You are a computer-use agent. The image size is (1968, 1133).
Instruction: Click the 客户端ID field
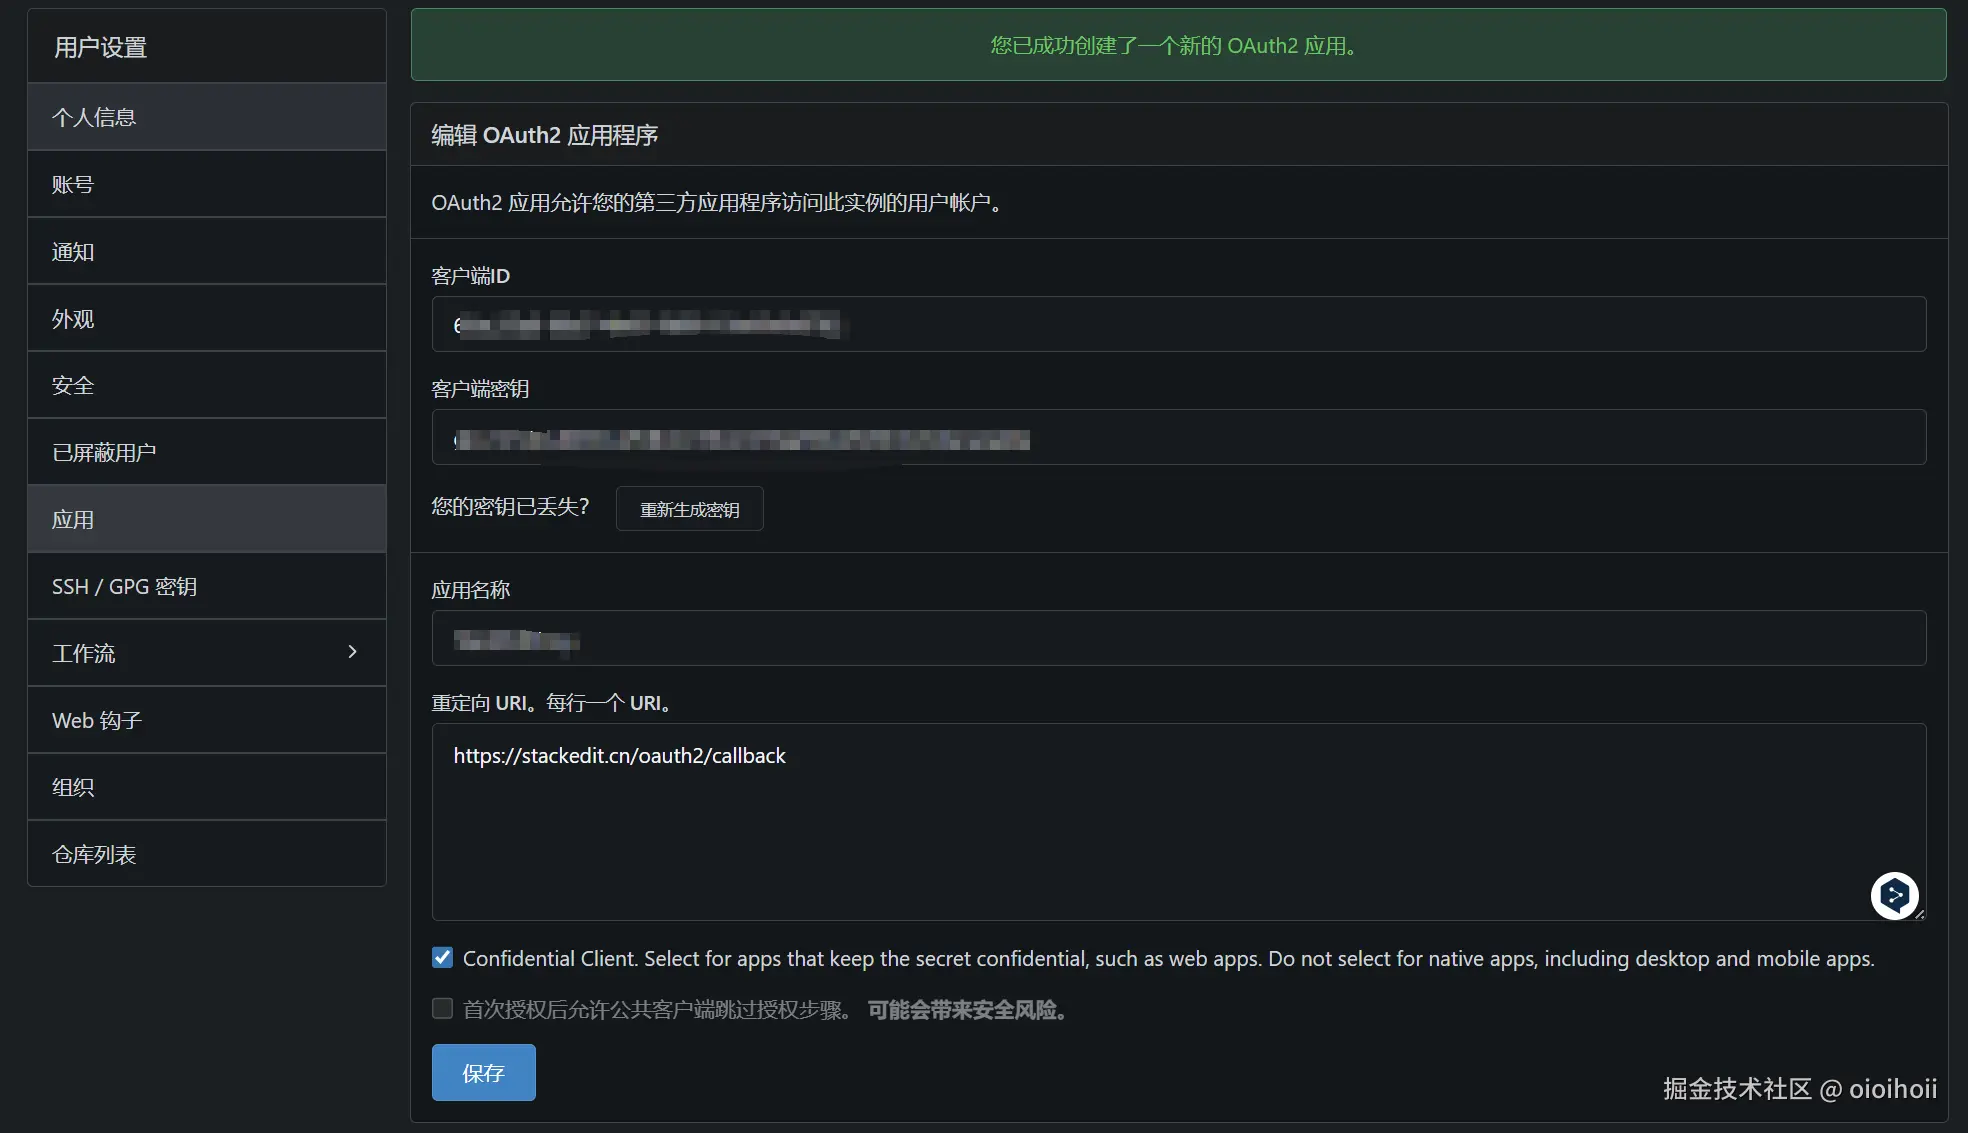coord(1178,324)
